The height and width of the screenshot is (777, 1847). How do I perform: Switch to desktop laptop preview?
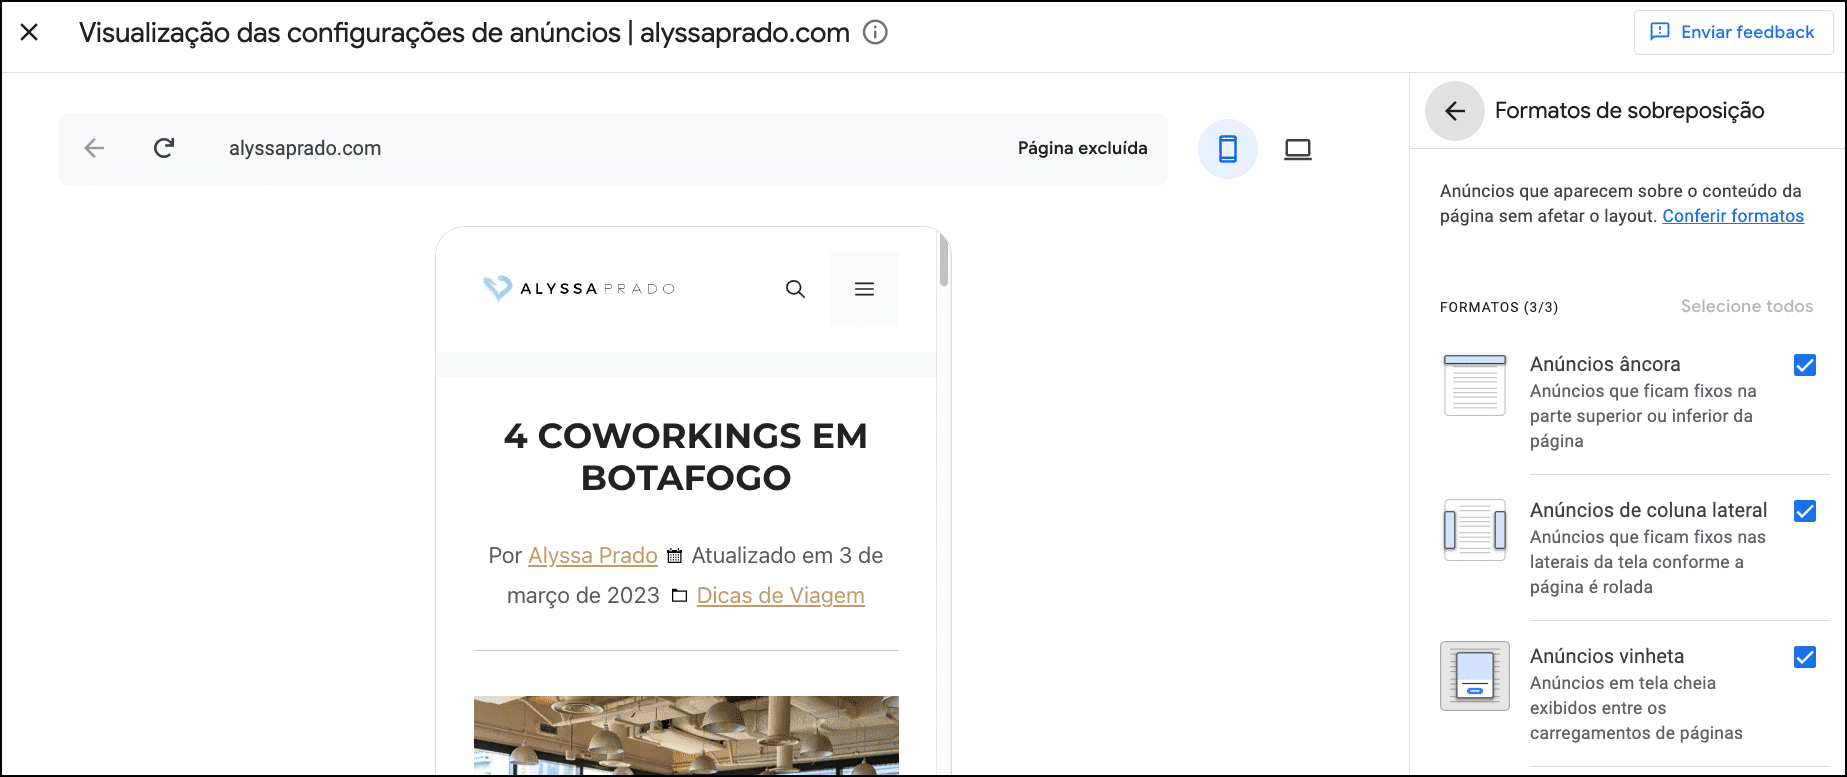click(1298, 149)
